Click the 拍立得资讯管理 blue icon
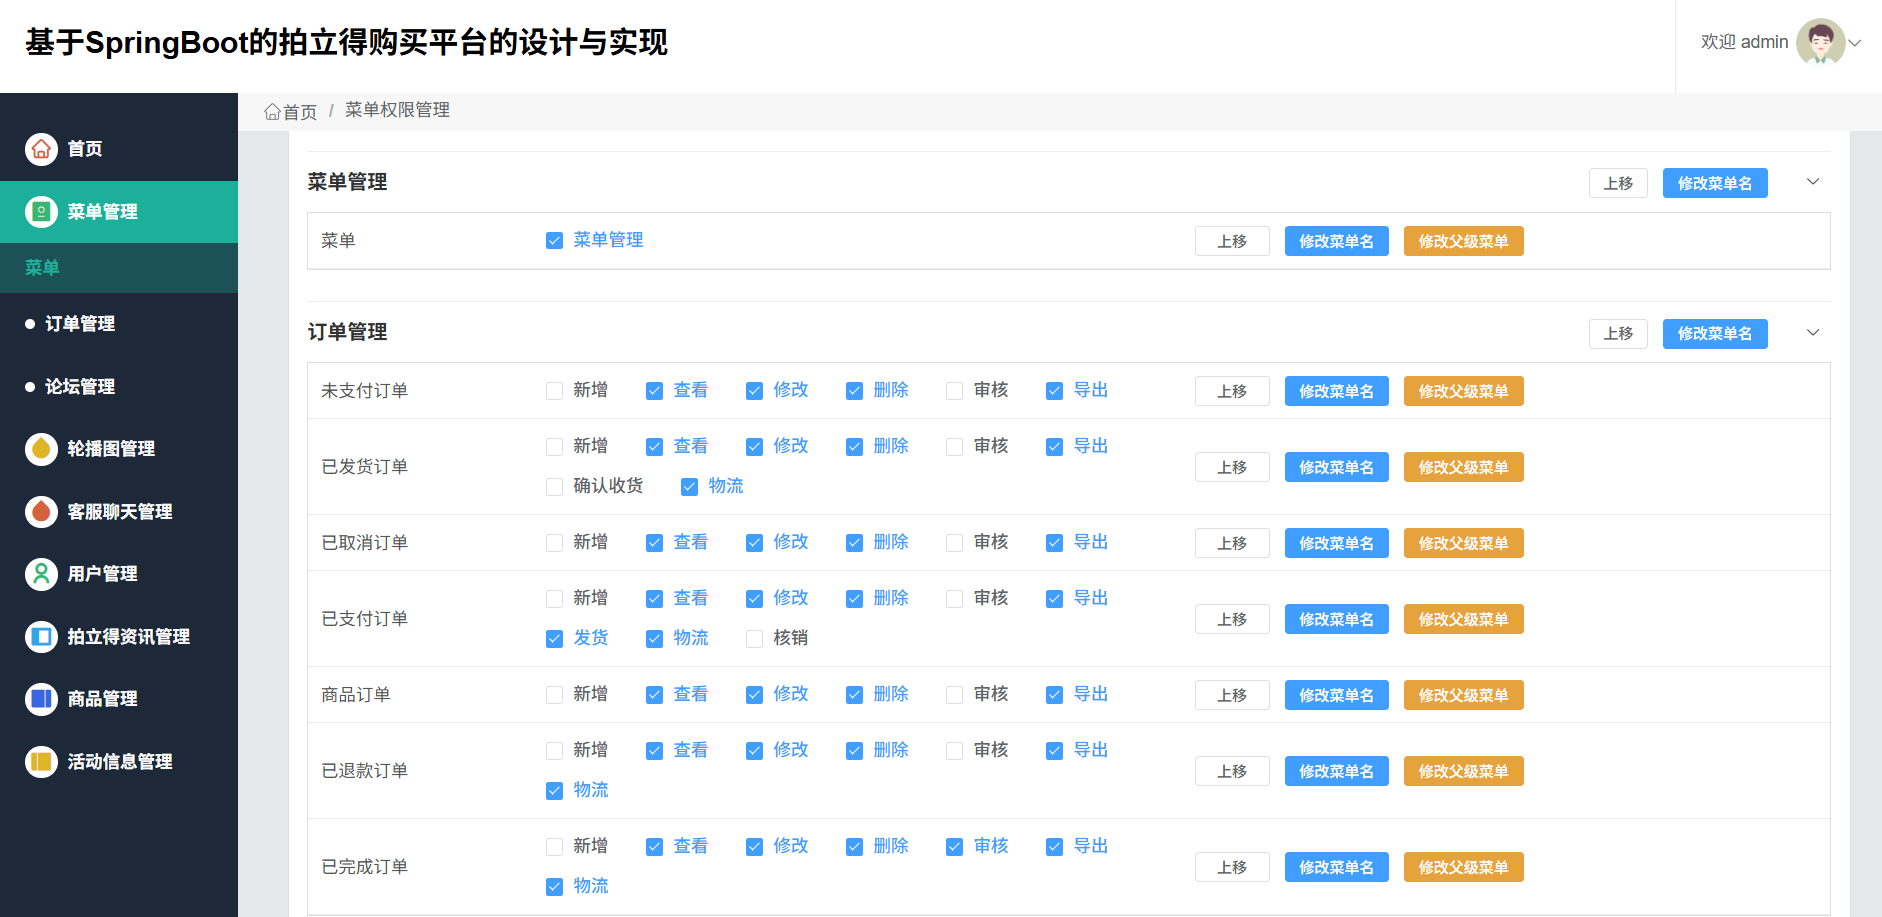This screenshot has height=917, width=1882. point(41,637)
